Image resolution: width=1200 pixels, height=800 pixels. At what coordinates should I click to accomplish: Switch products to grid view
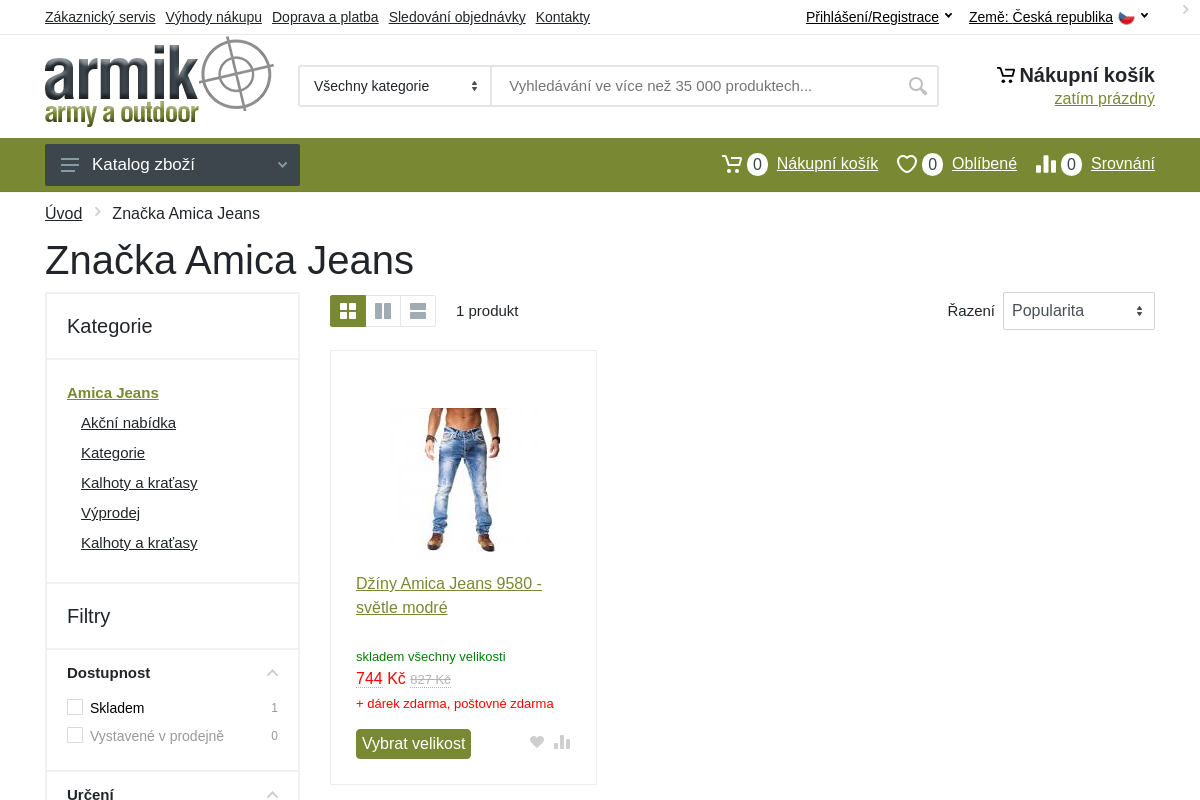(x=348, y=311)
